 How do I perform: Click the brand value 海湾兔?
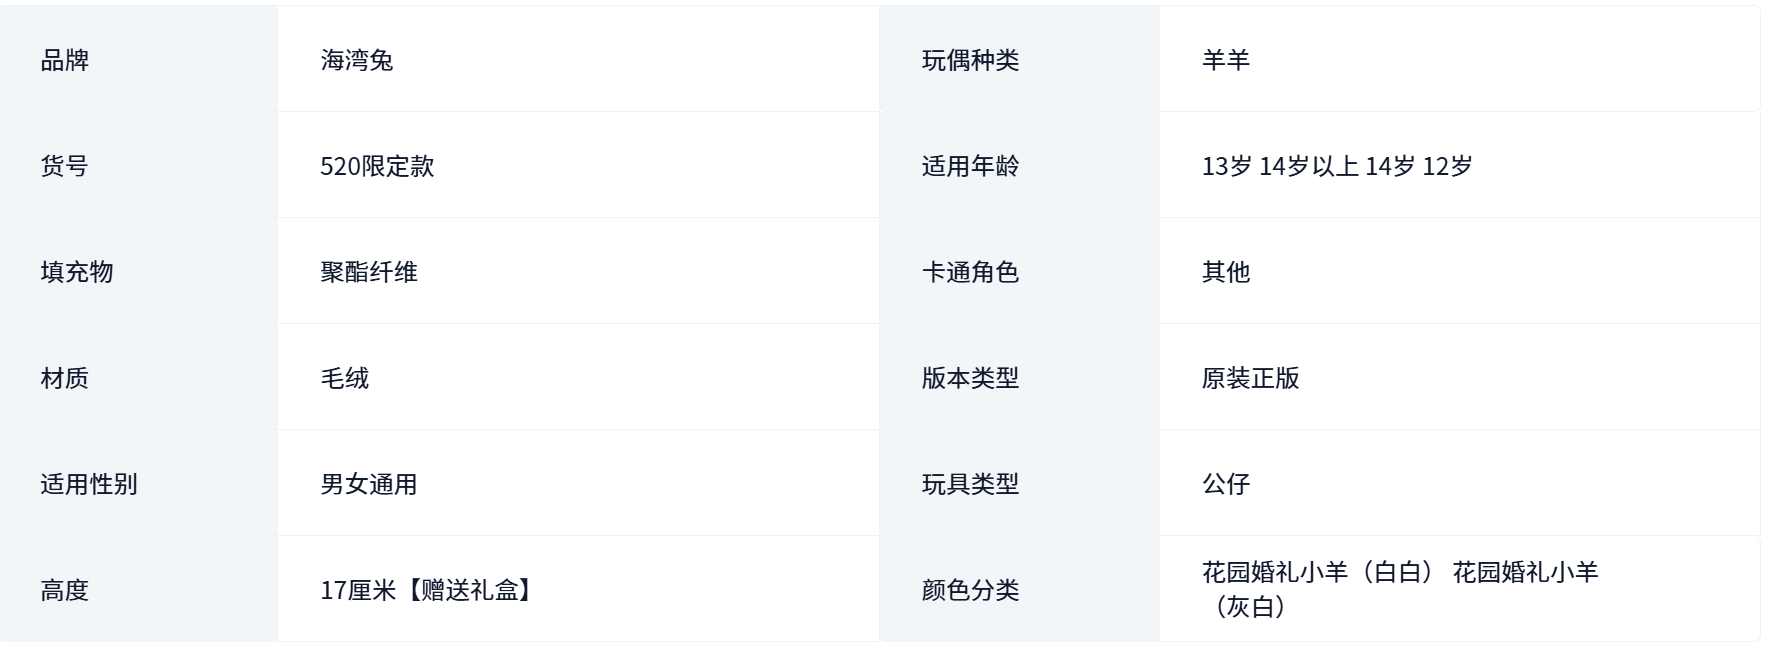tap(357, 60)
